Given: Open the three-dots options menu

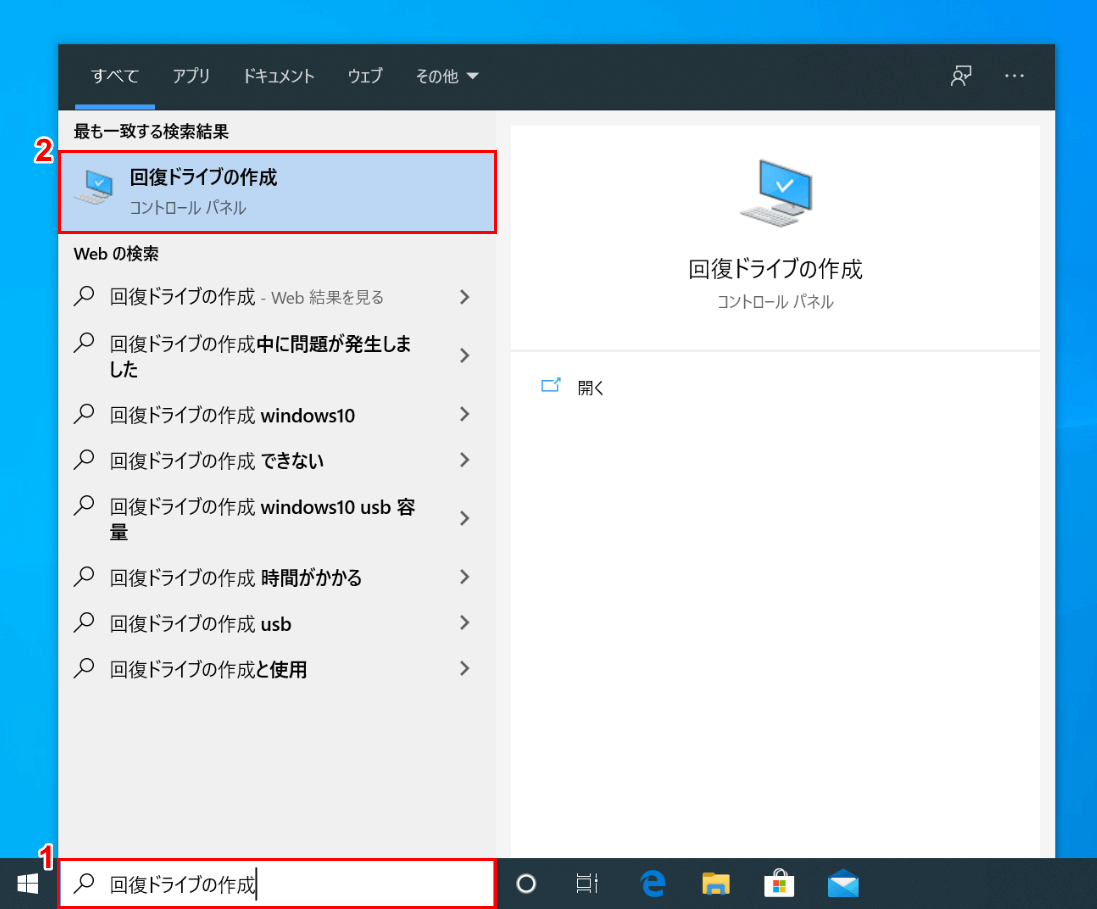Looking at the screenshot, I should tap(1014, 76).
